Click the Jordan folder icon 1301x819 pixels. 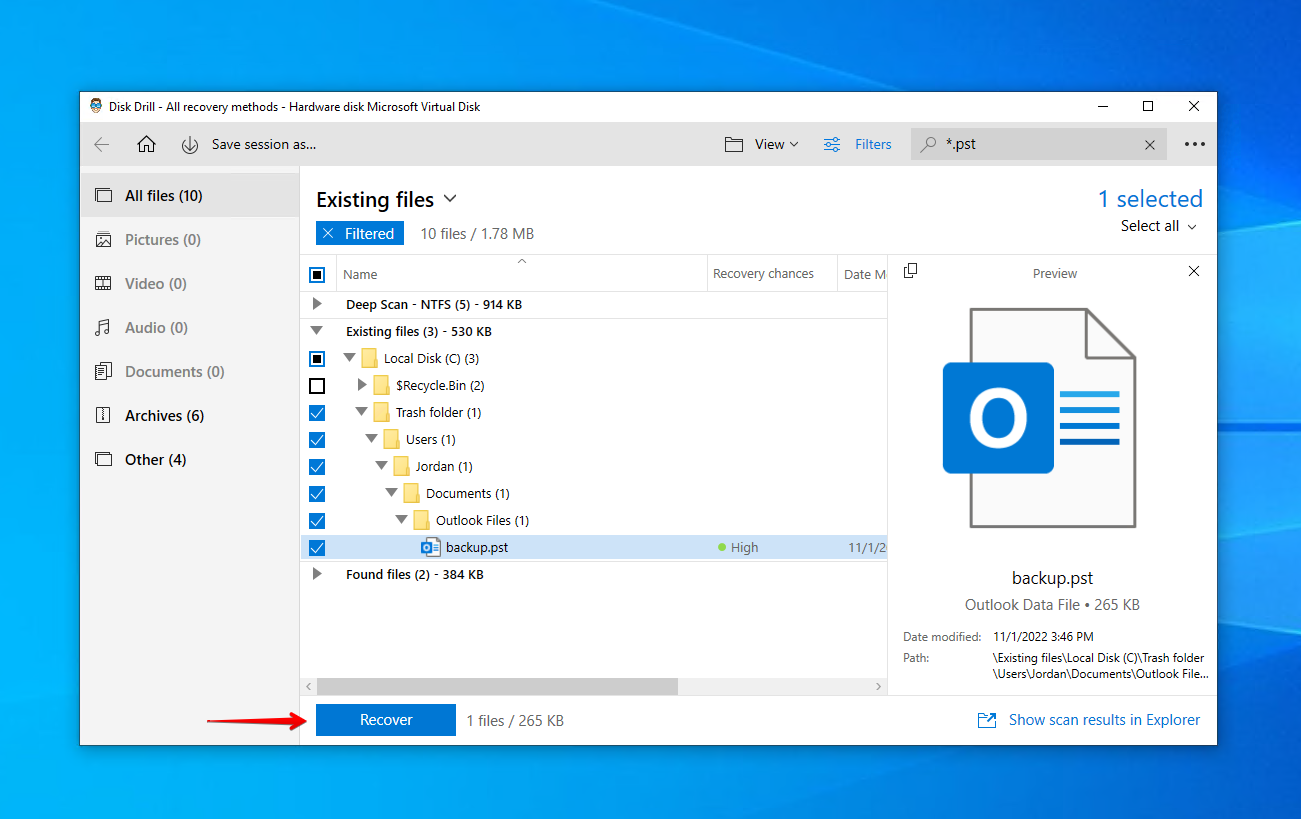[x=401, y=466]
